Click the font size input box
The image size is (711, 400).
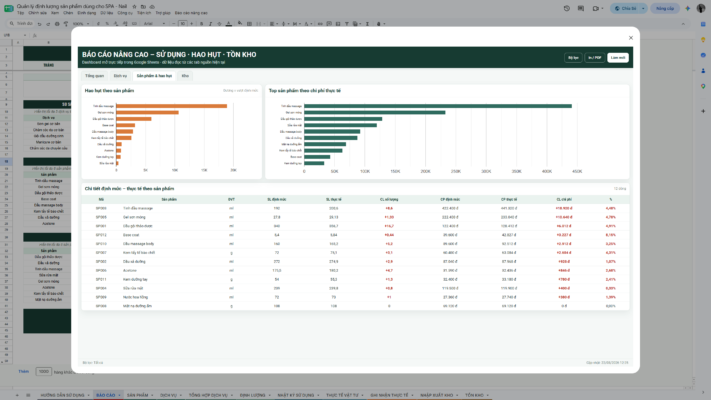[x=183, y=24]
